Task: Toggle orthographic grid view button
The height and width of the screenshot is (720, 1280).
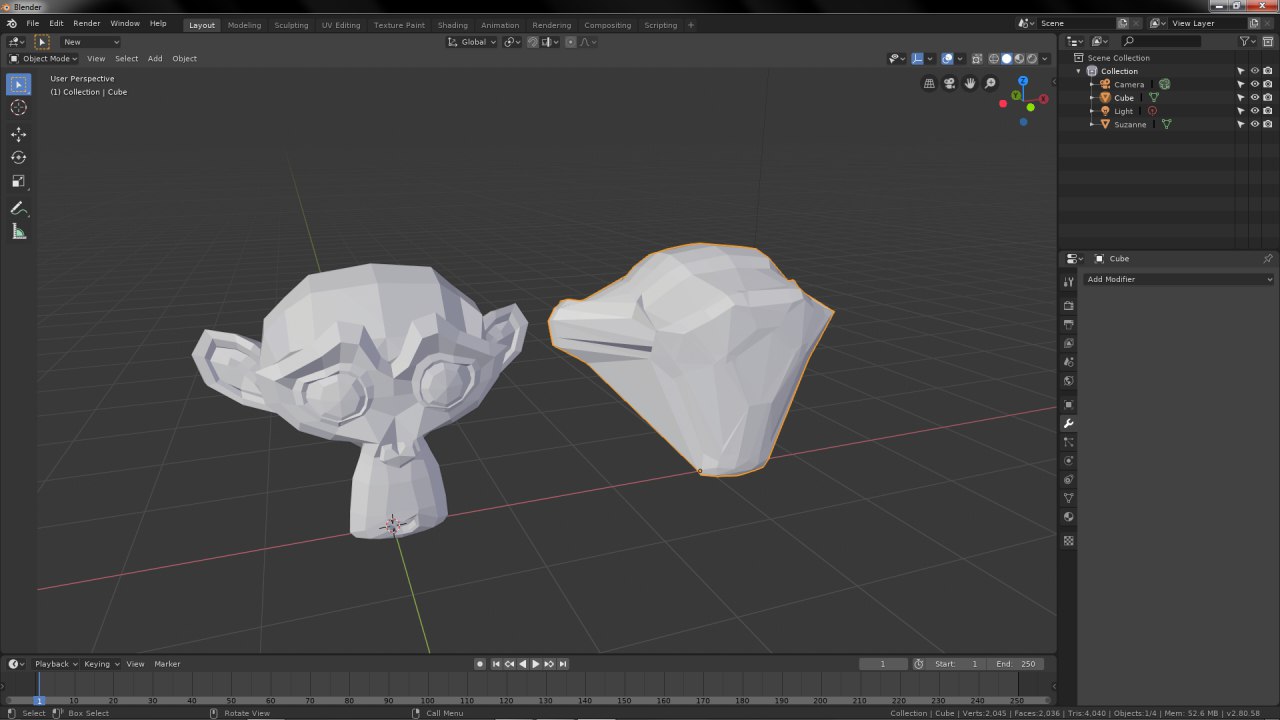Action: (x=929, y=84)
